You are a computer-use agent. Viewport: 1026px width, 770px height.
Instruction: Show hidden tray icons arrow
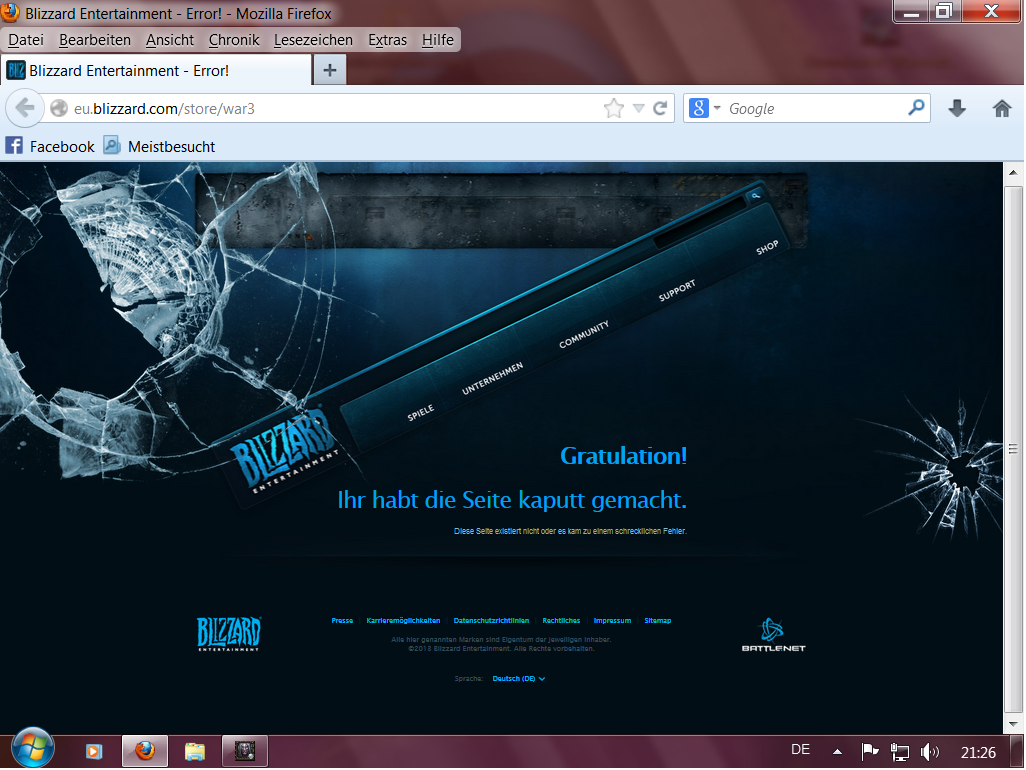pos(837,752)
